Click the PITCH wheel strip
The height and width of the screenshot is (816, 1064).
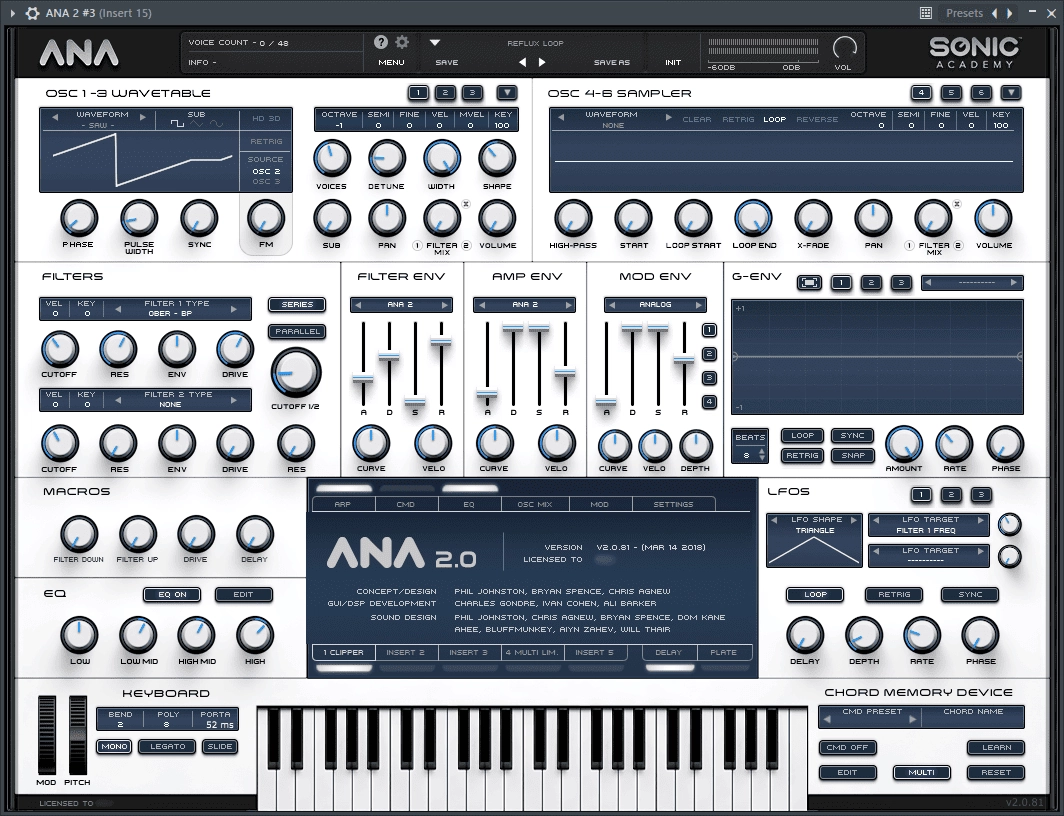[x=78, y=735]
